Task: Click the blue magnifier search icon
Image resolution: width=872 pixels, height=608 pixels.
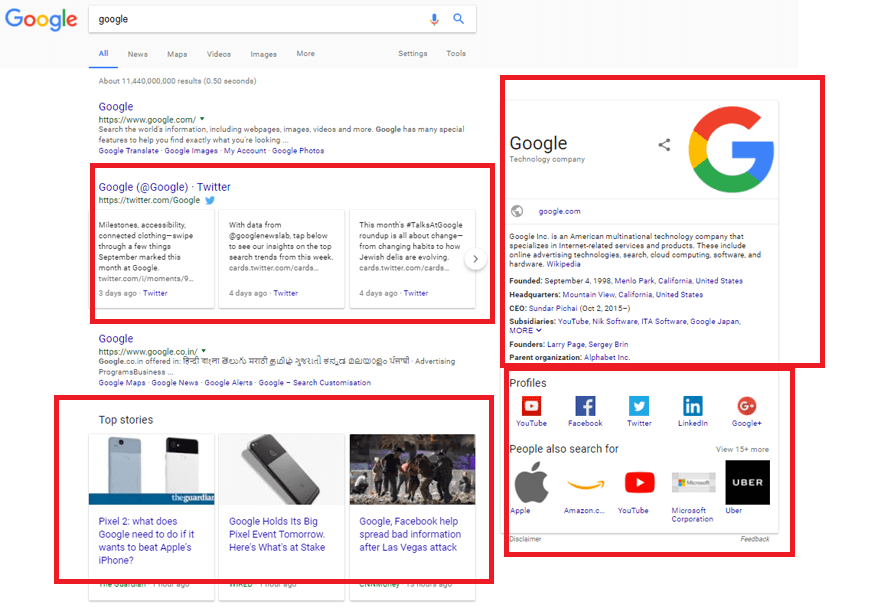Action: (458, 19)
